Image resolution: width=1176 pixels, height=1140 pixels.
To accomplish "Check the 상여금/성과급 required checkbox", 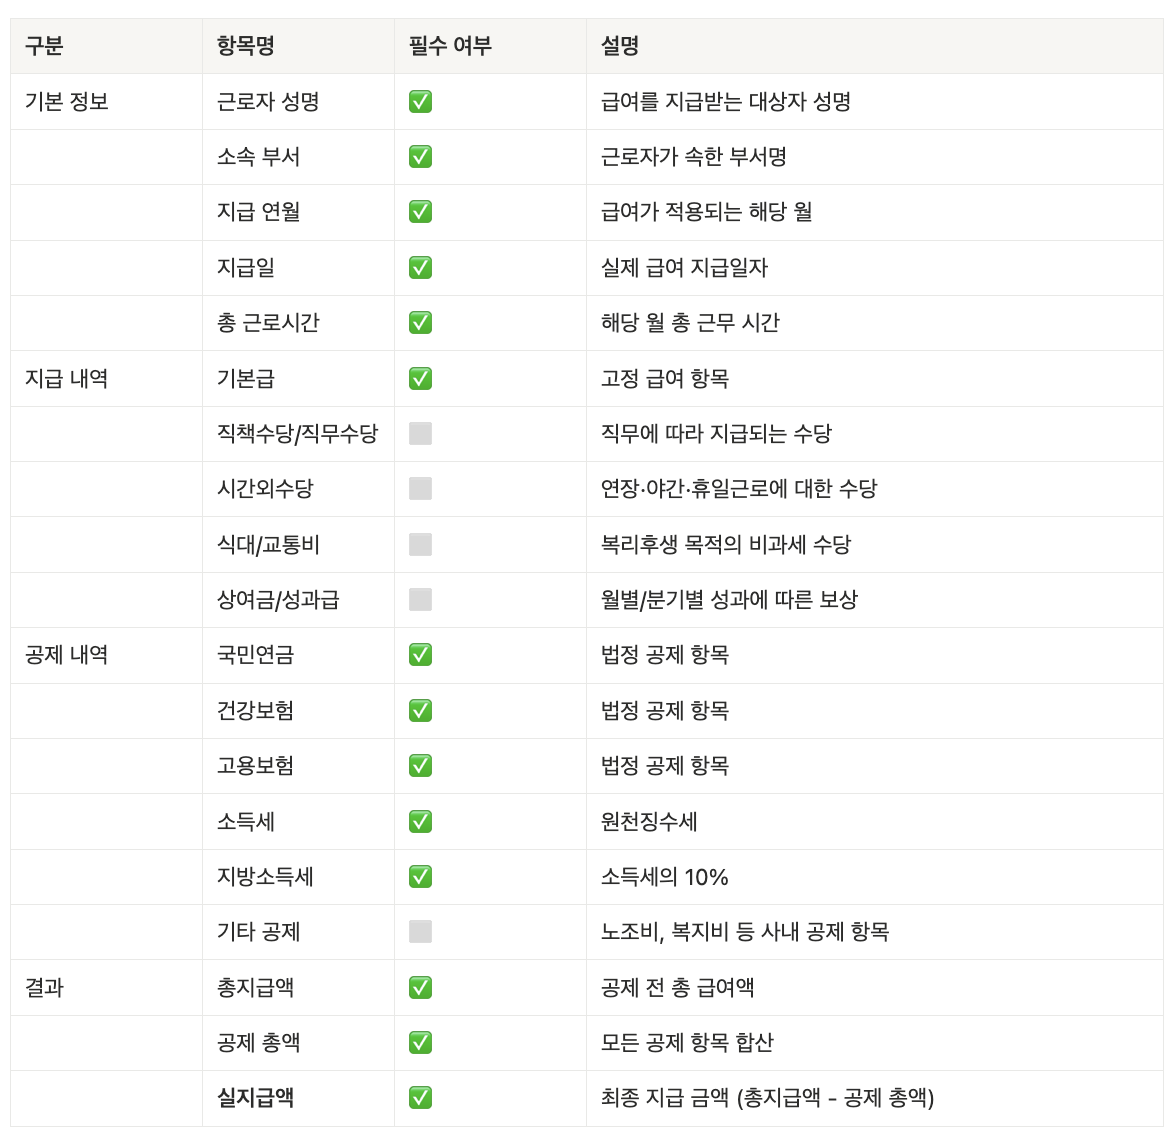I will pos(420,600).
